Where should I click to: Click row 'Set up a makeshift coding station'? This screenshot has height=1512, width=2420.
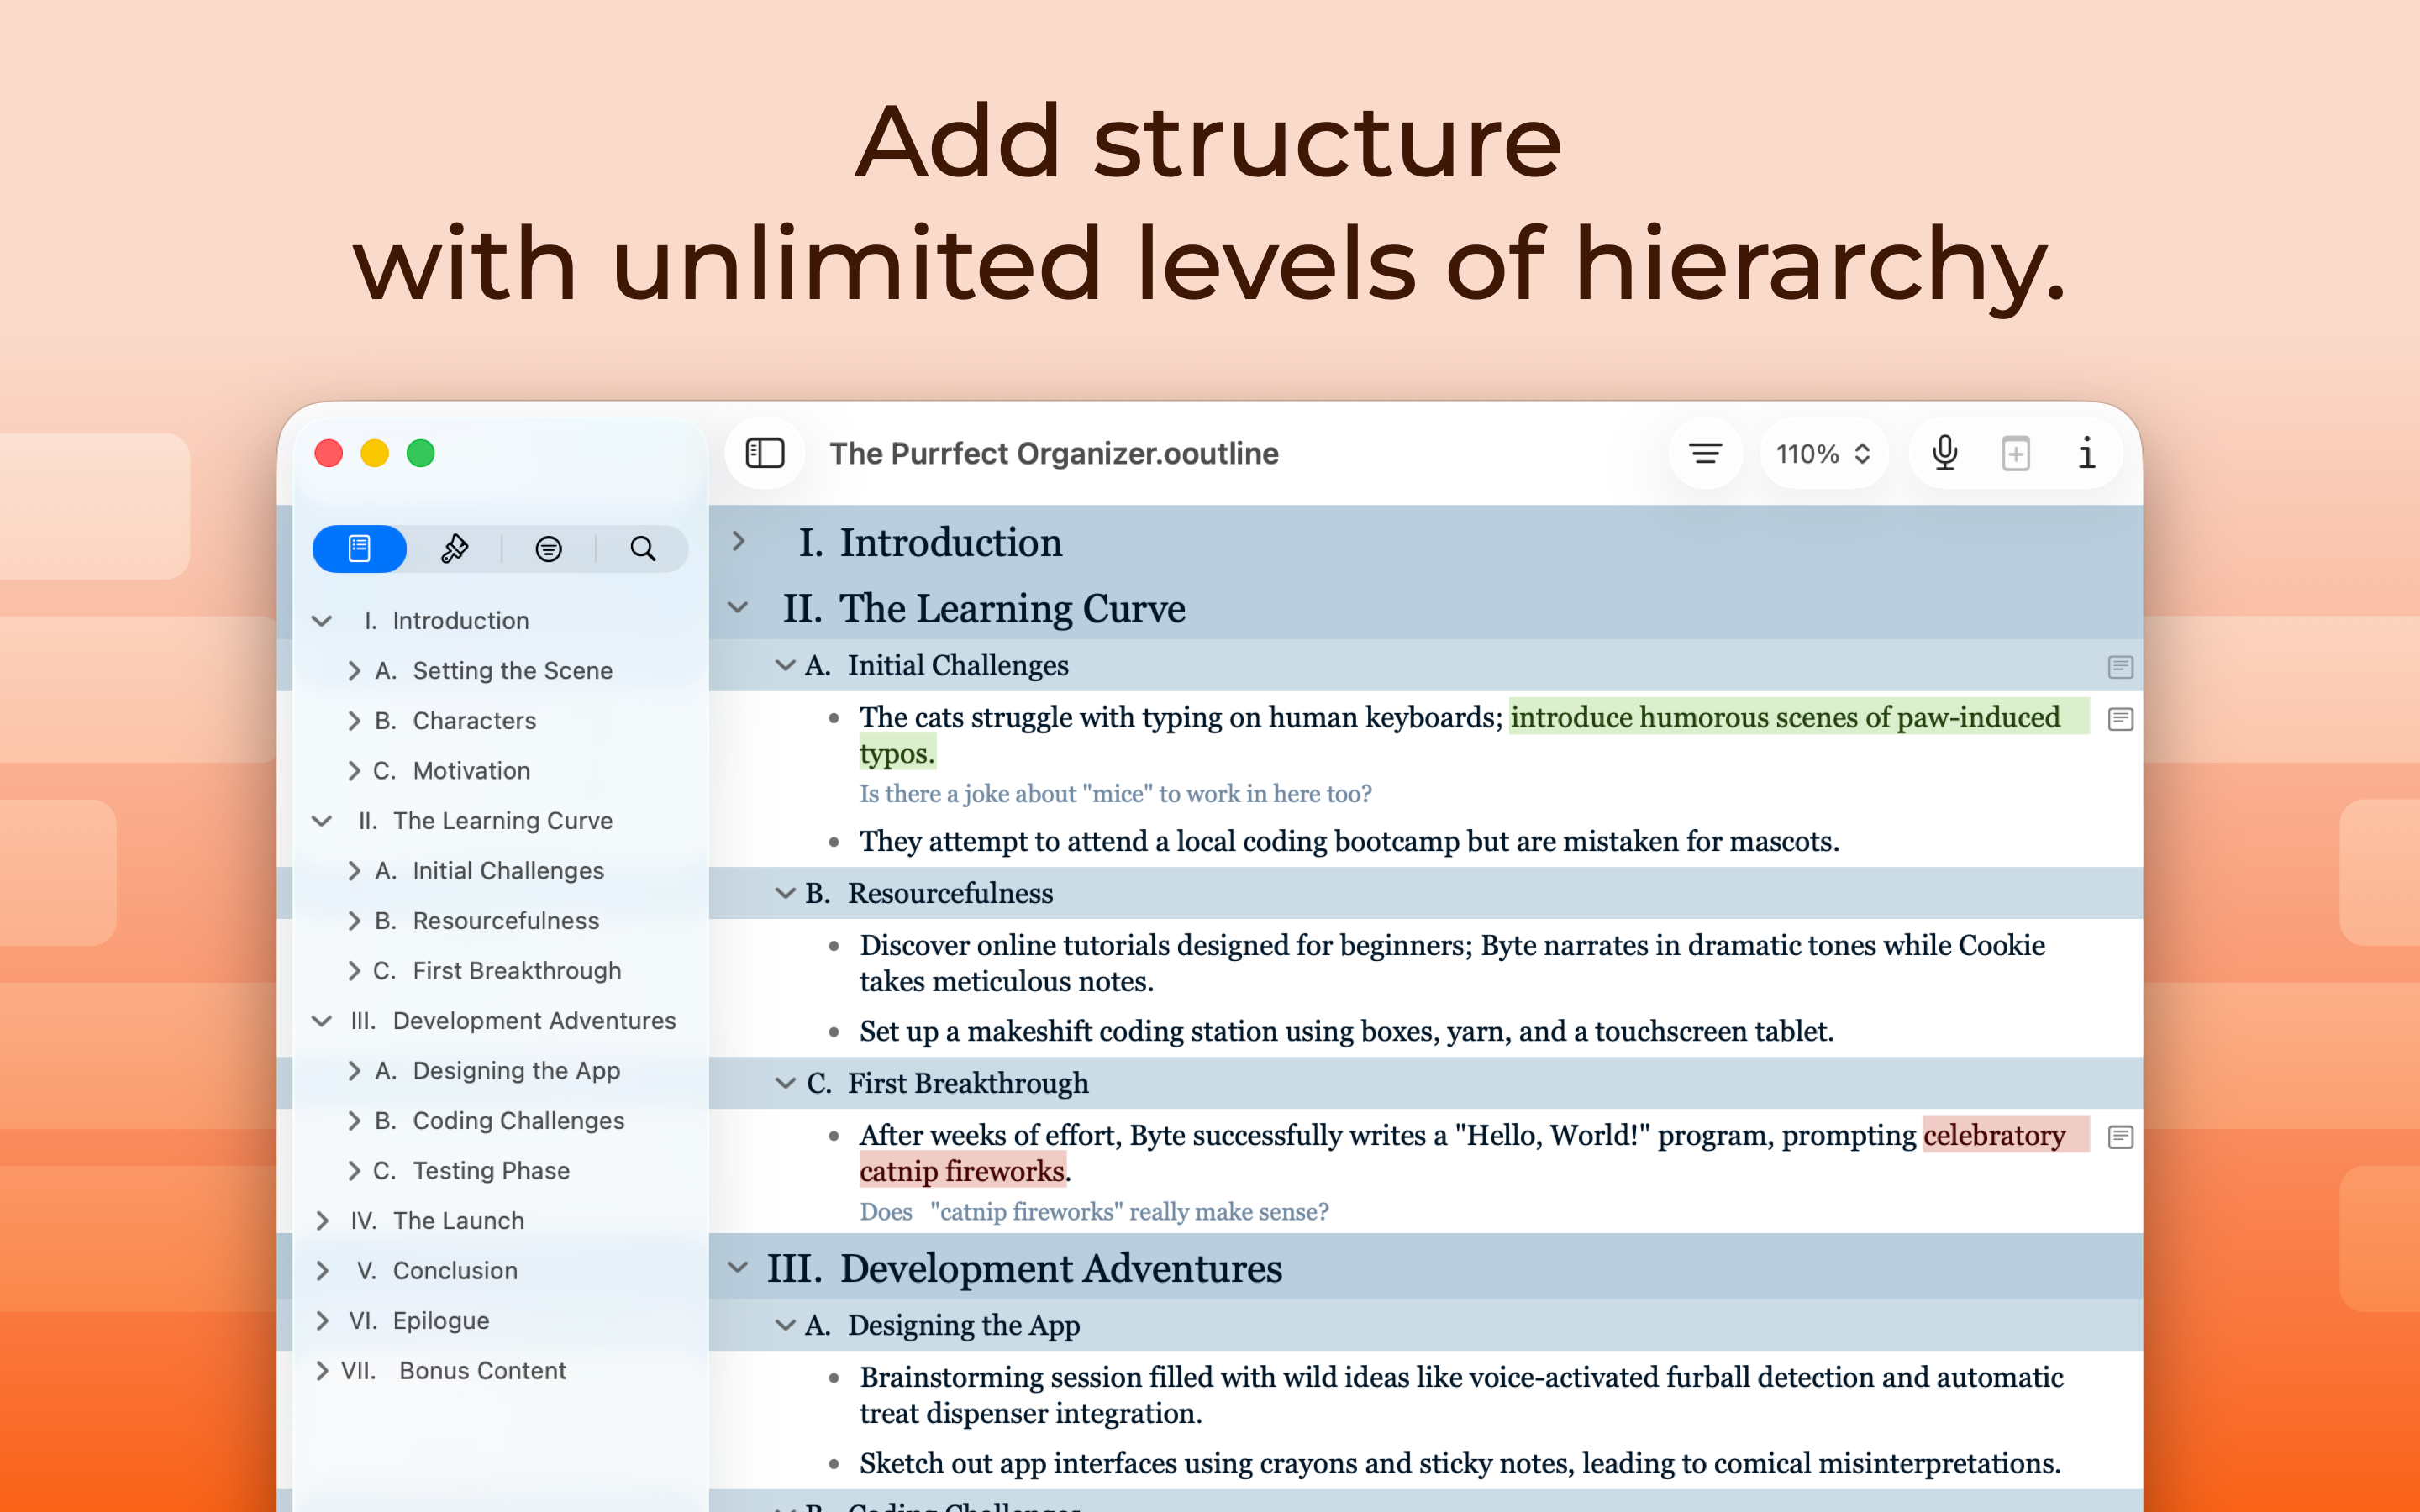tap(1346, 1031)
